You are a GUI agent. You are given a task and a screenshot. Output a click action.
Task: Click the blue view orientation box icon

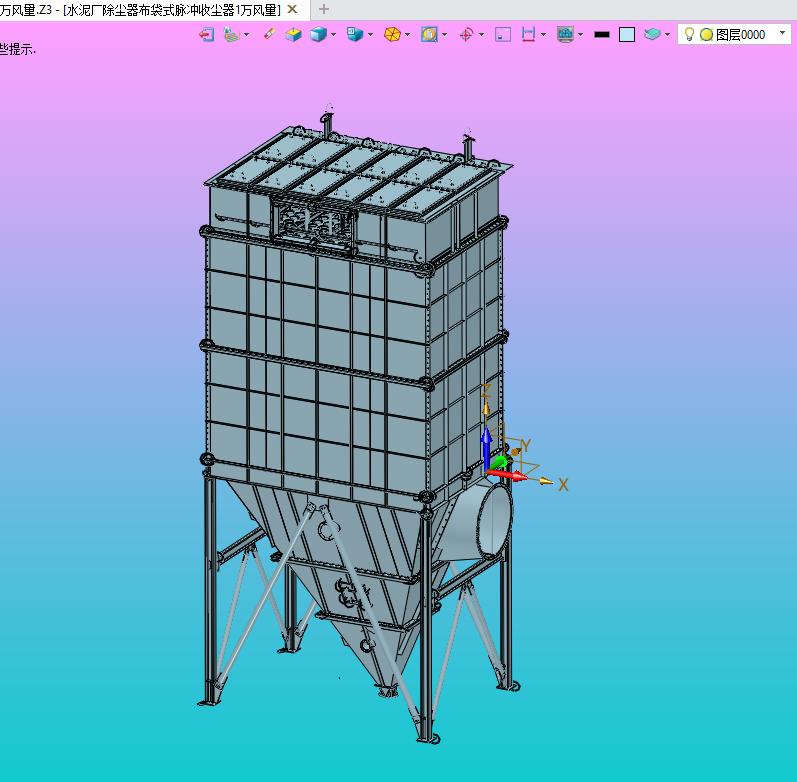[355, 34]
